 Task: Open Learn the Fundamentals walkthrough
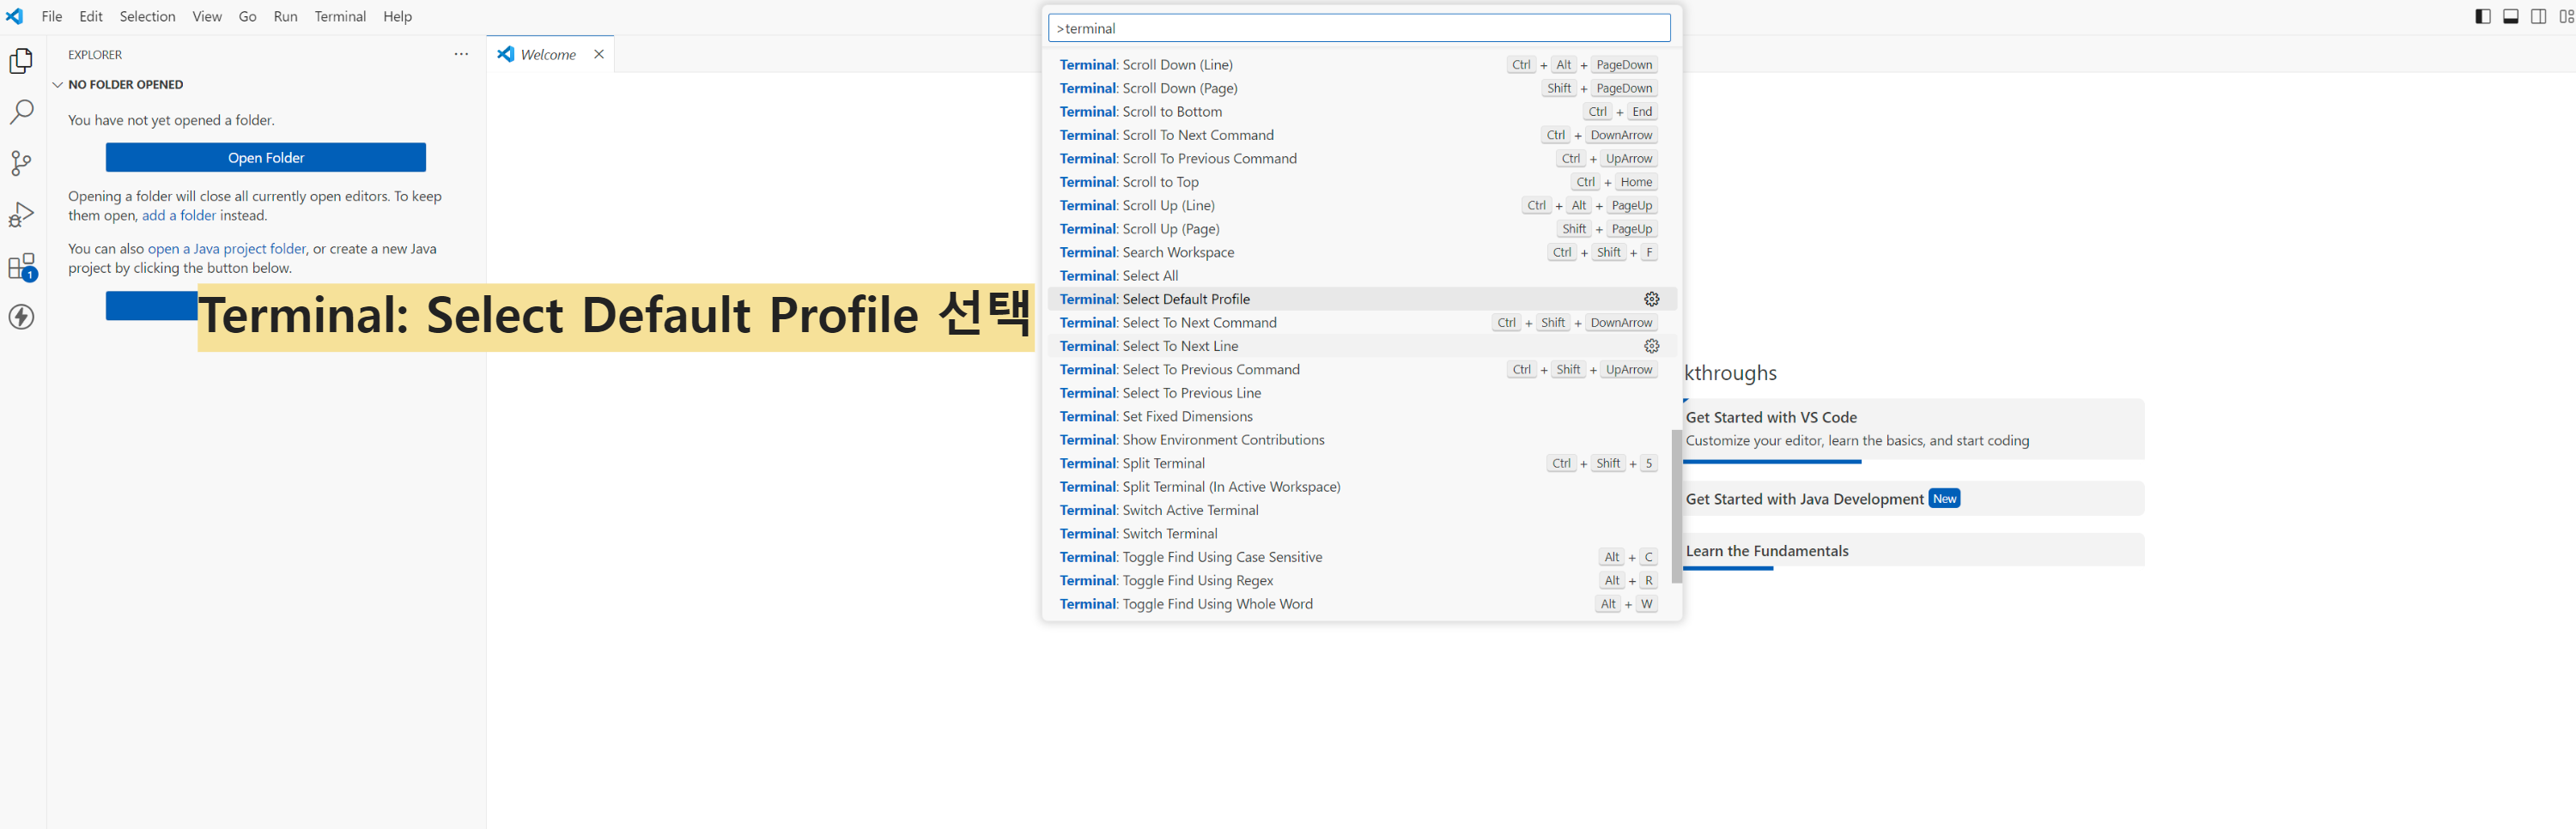(1914, 551)
